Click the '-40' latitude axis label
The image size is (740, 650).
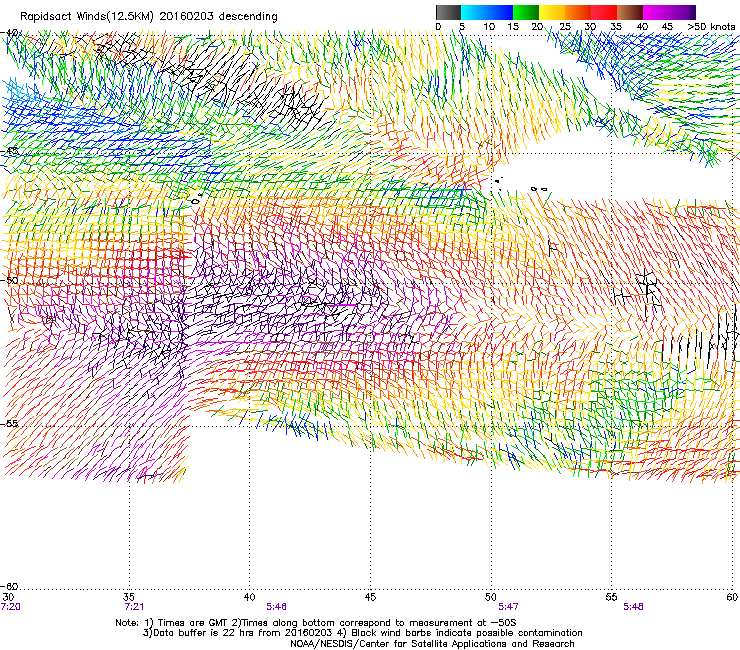(x=10, y=33)
